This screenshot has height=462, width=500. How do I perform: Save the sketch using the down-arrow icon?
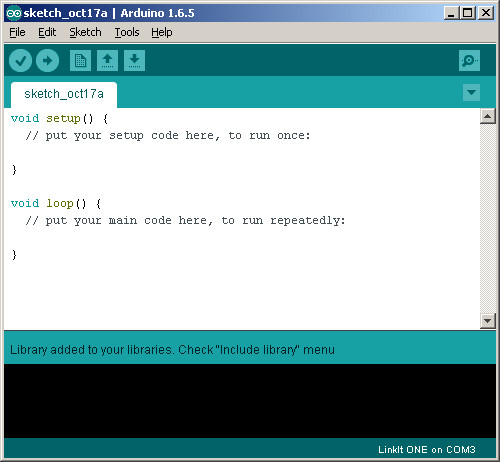click(134, 61)
